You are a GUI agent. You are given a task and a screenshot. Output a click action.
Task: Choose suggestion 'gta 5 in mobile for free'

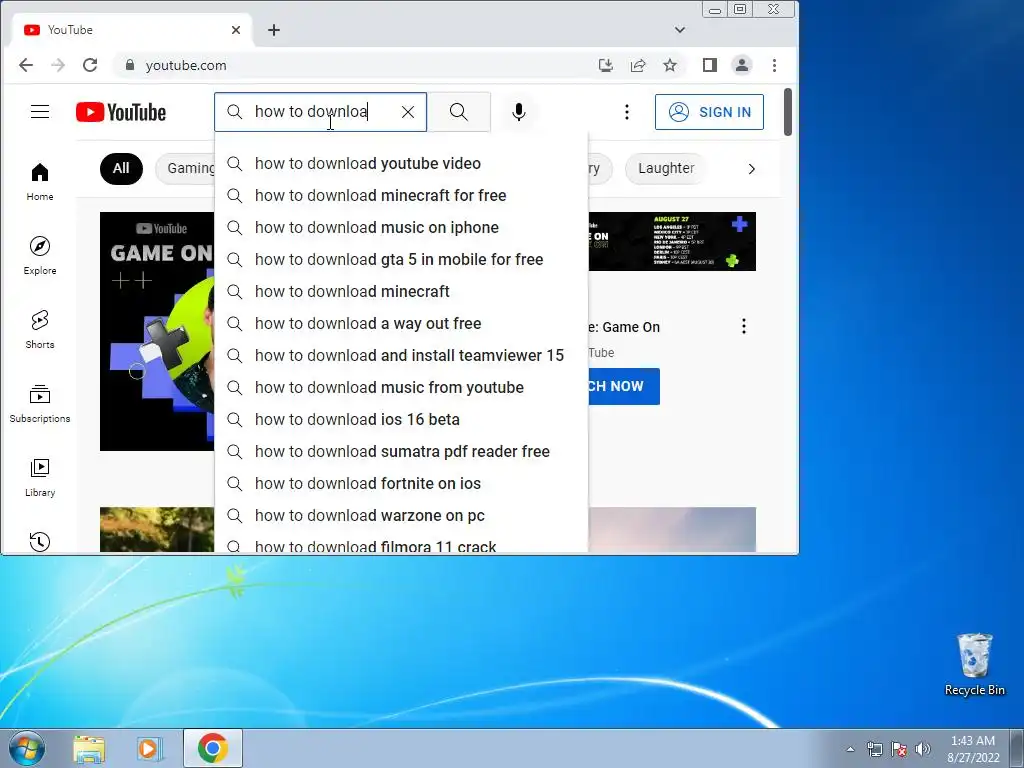(401, 259)
